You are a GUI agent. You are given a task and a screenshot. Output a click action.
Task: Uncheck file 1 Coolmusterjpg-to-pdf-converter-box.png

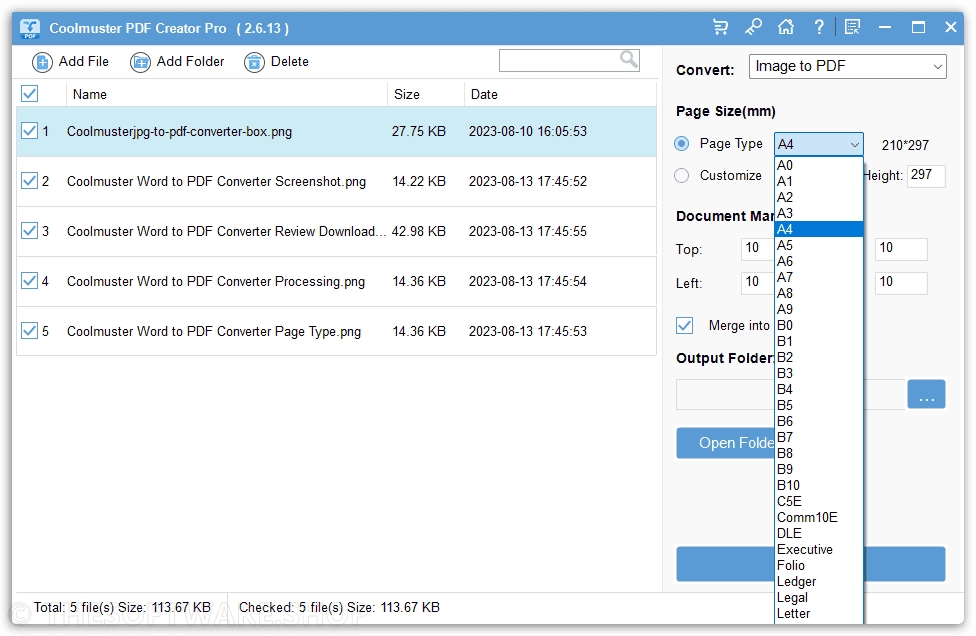[29, 131]
